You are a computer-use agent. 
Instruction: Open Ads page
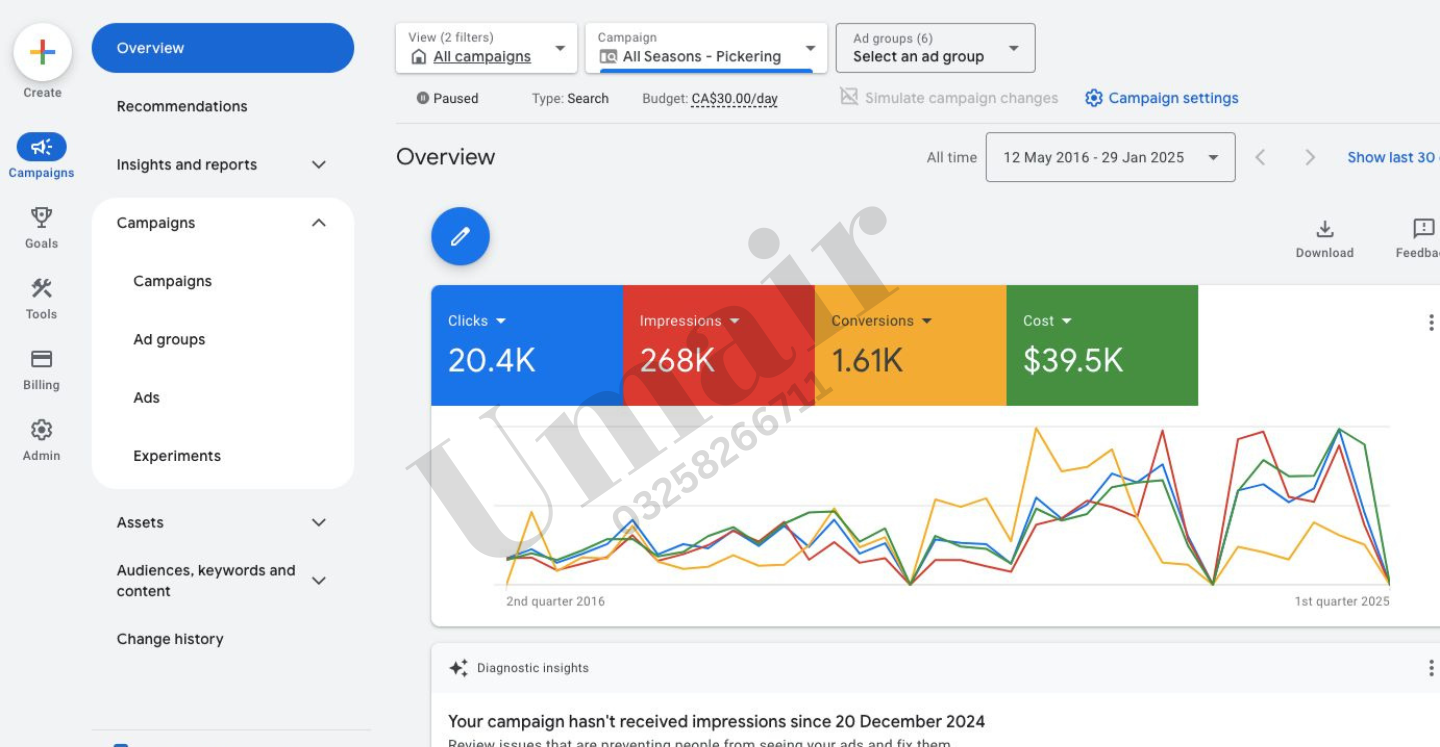(x=146, y=397)
